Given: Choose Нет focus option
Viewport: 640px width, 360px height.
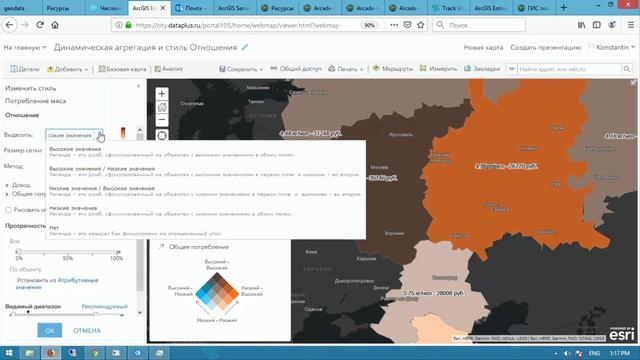Looking at the screenshot, I should [206, 230].
